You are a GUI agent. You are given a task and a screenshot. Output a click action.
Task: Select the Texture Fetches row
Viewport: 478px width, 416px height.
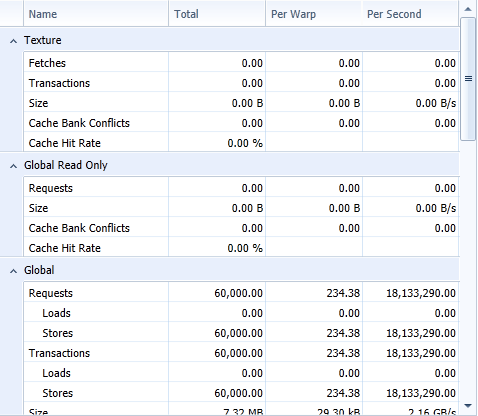(x=241, y=63)
